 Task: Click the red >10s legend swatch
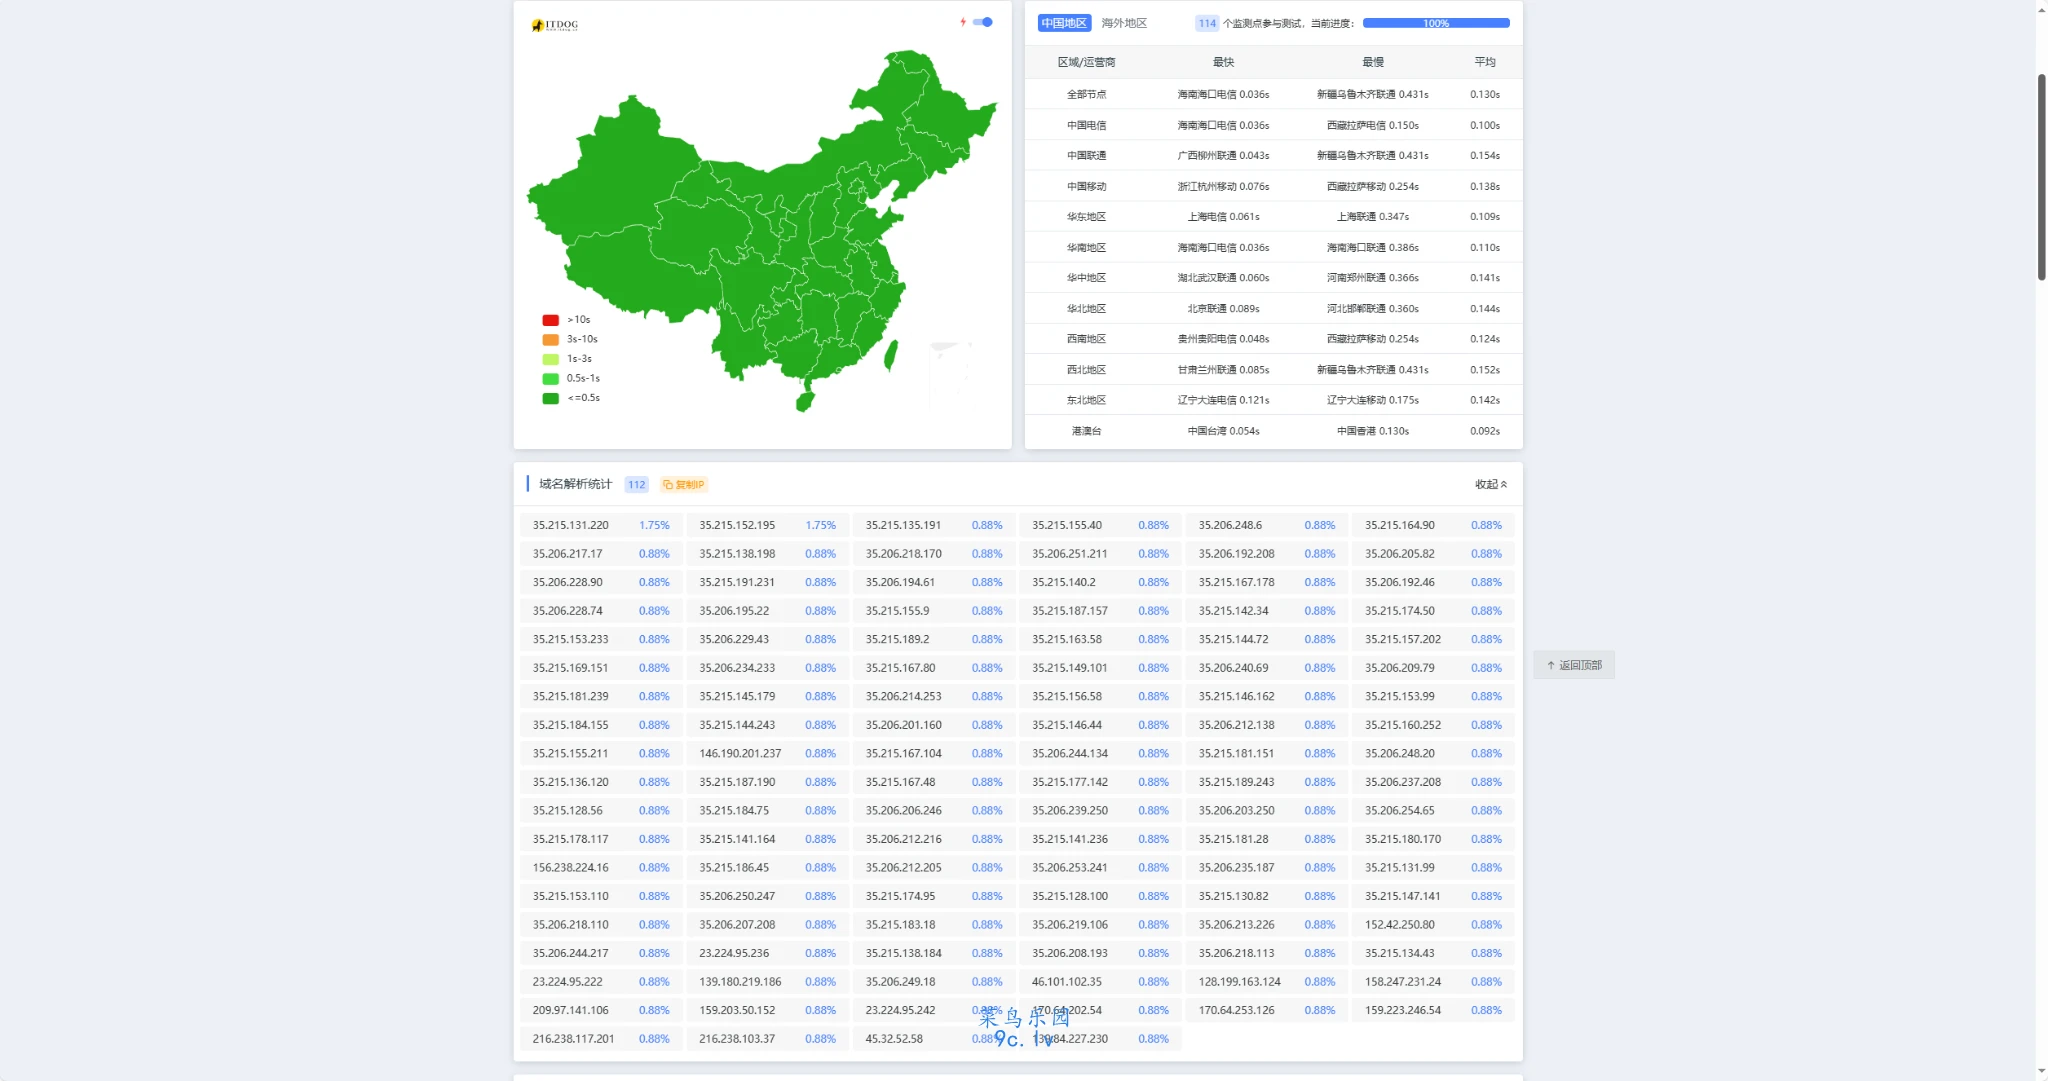[550, 320]
